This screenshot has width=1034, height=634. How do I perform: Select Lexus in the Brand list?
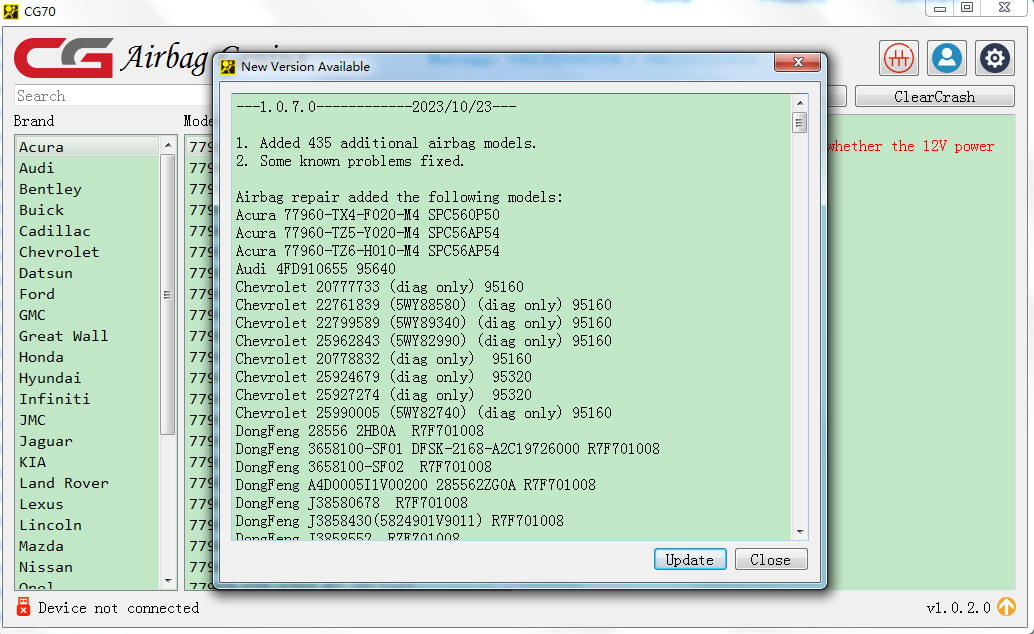[x=87, y=505]
